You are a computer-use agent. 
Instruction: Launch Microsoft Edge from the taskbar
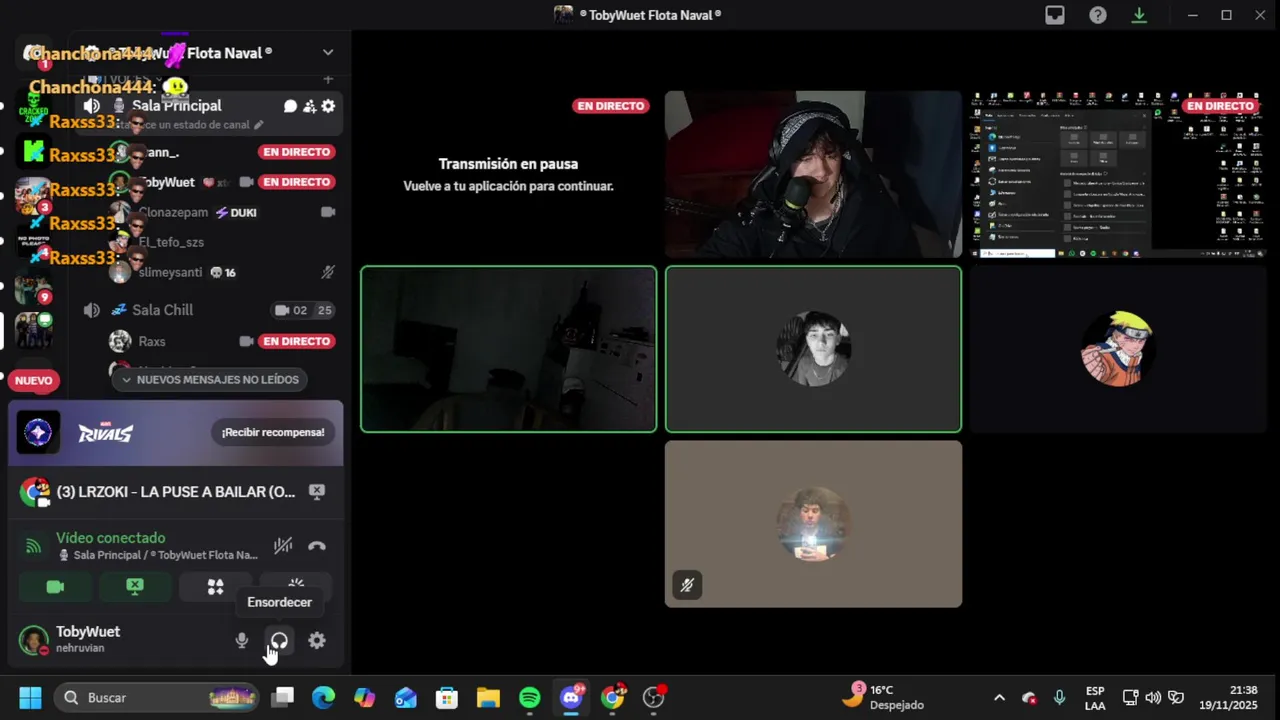pyautogui.click(x=324, y=697)
